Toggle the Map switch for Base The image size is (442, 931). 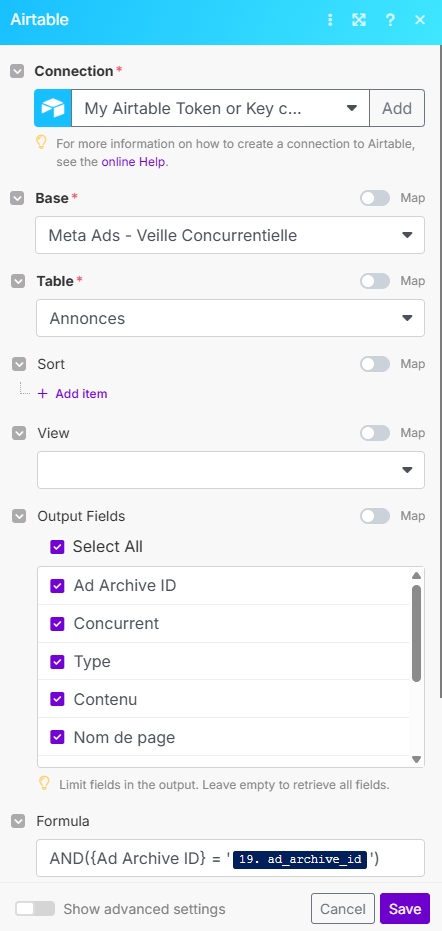click(375, 198)
